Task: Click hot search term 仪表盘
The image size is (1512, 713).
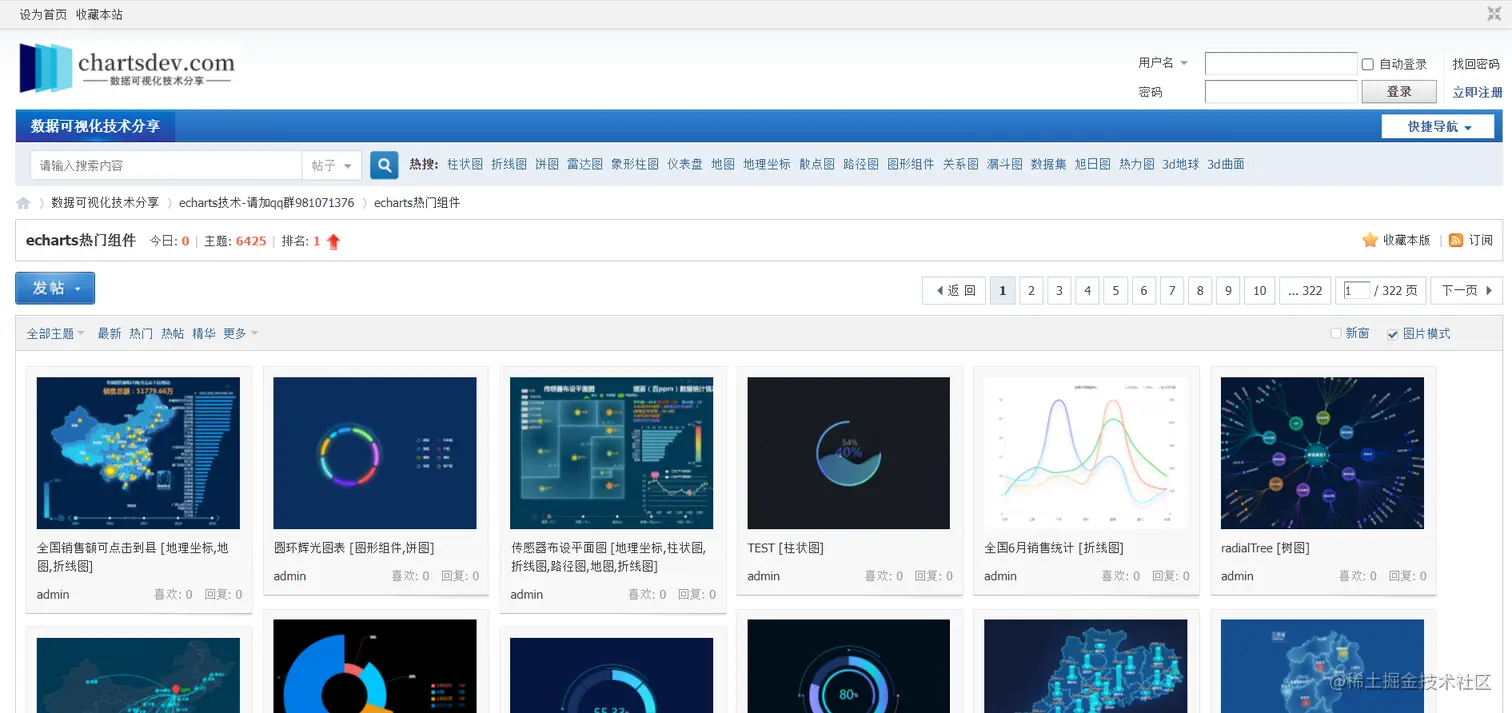Action: click(x=685, y=164)
